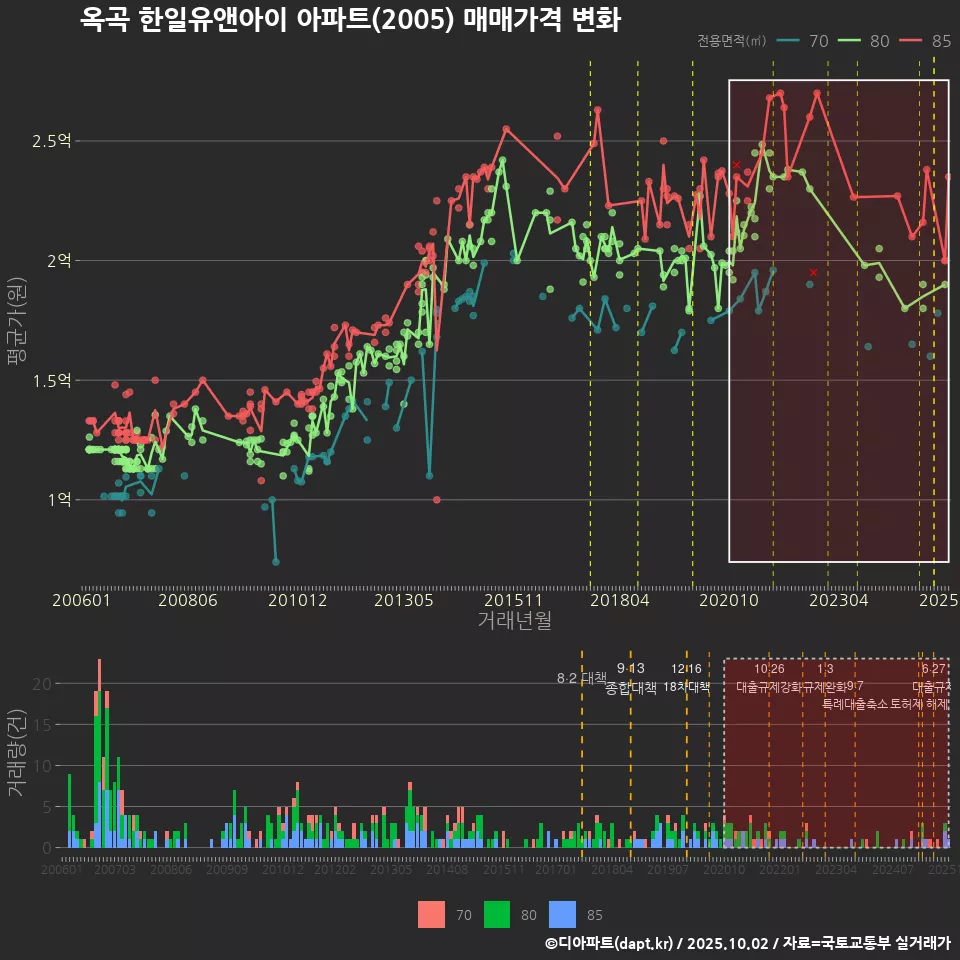Click the 9·13 종합대책 policy marker label

[631, 678]
